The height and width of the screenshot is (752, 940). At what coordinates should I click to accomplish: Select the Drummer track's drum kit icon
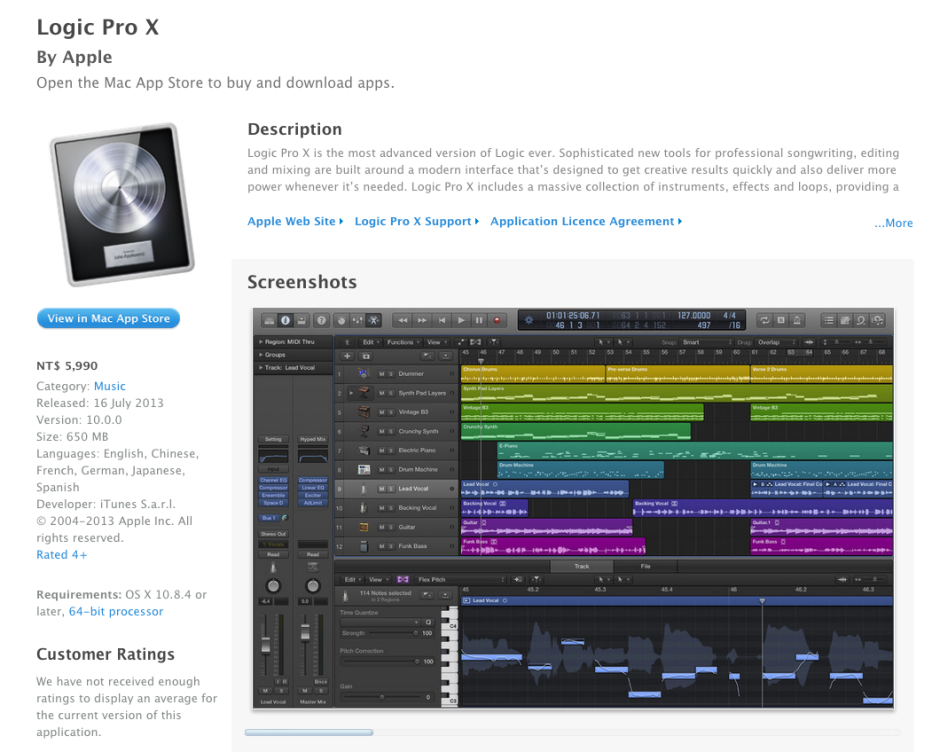coord(361,373)
